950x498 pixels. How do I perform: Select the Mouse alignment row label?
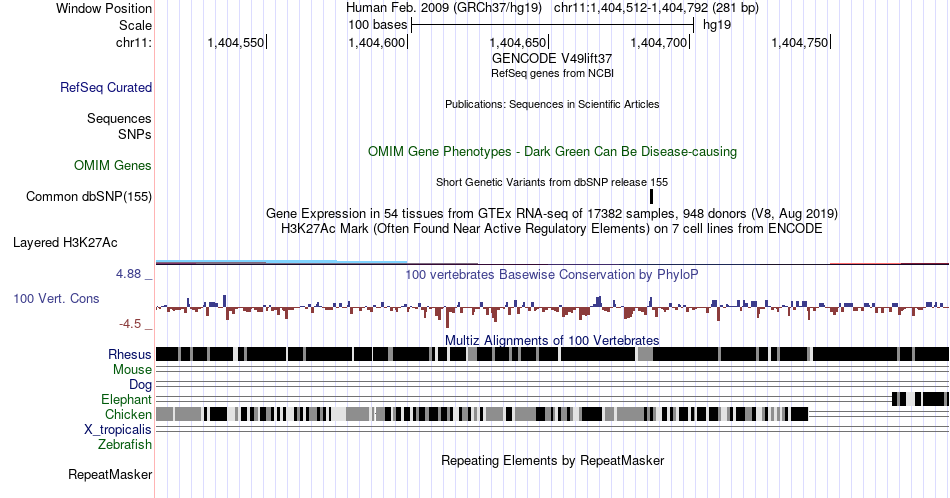pyautogui.click(x=132, y=370)
